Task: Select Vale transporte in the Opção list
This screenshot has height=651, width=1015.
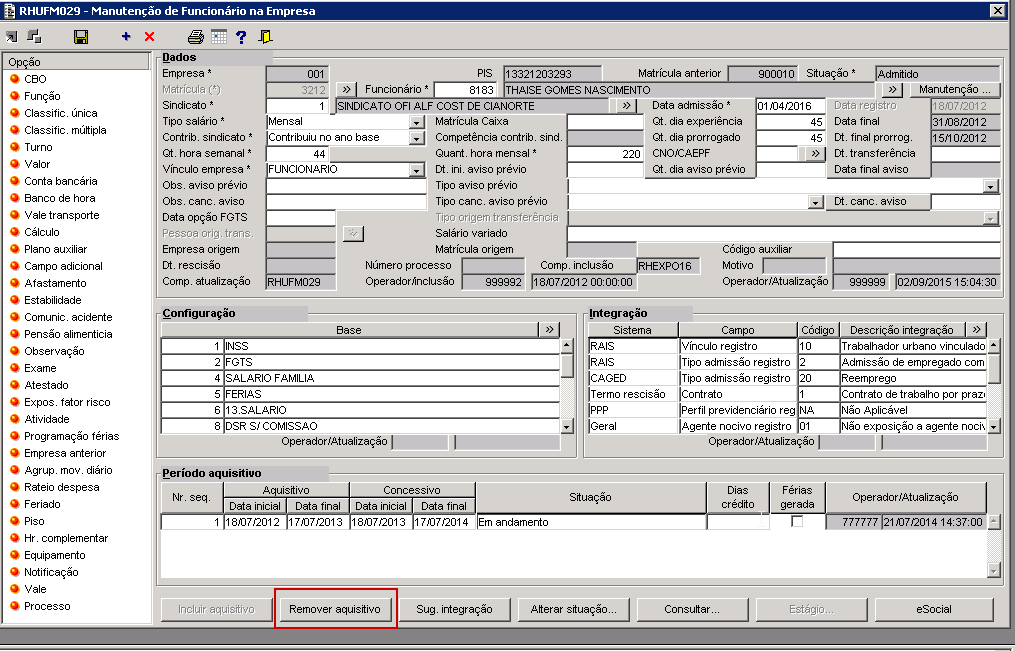Action: click(x=61, y=215)
